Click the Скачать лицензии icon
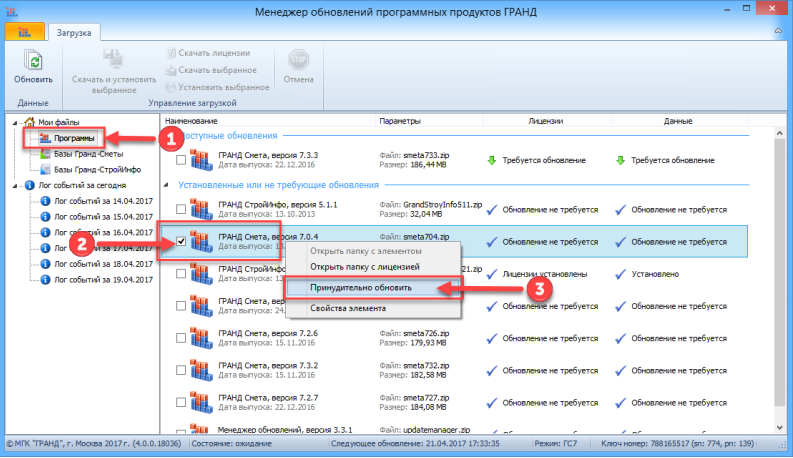 (x=171, y=53)
